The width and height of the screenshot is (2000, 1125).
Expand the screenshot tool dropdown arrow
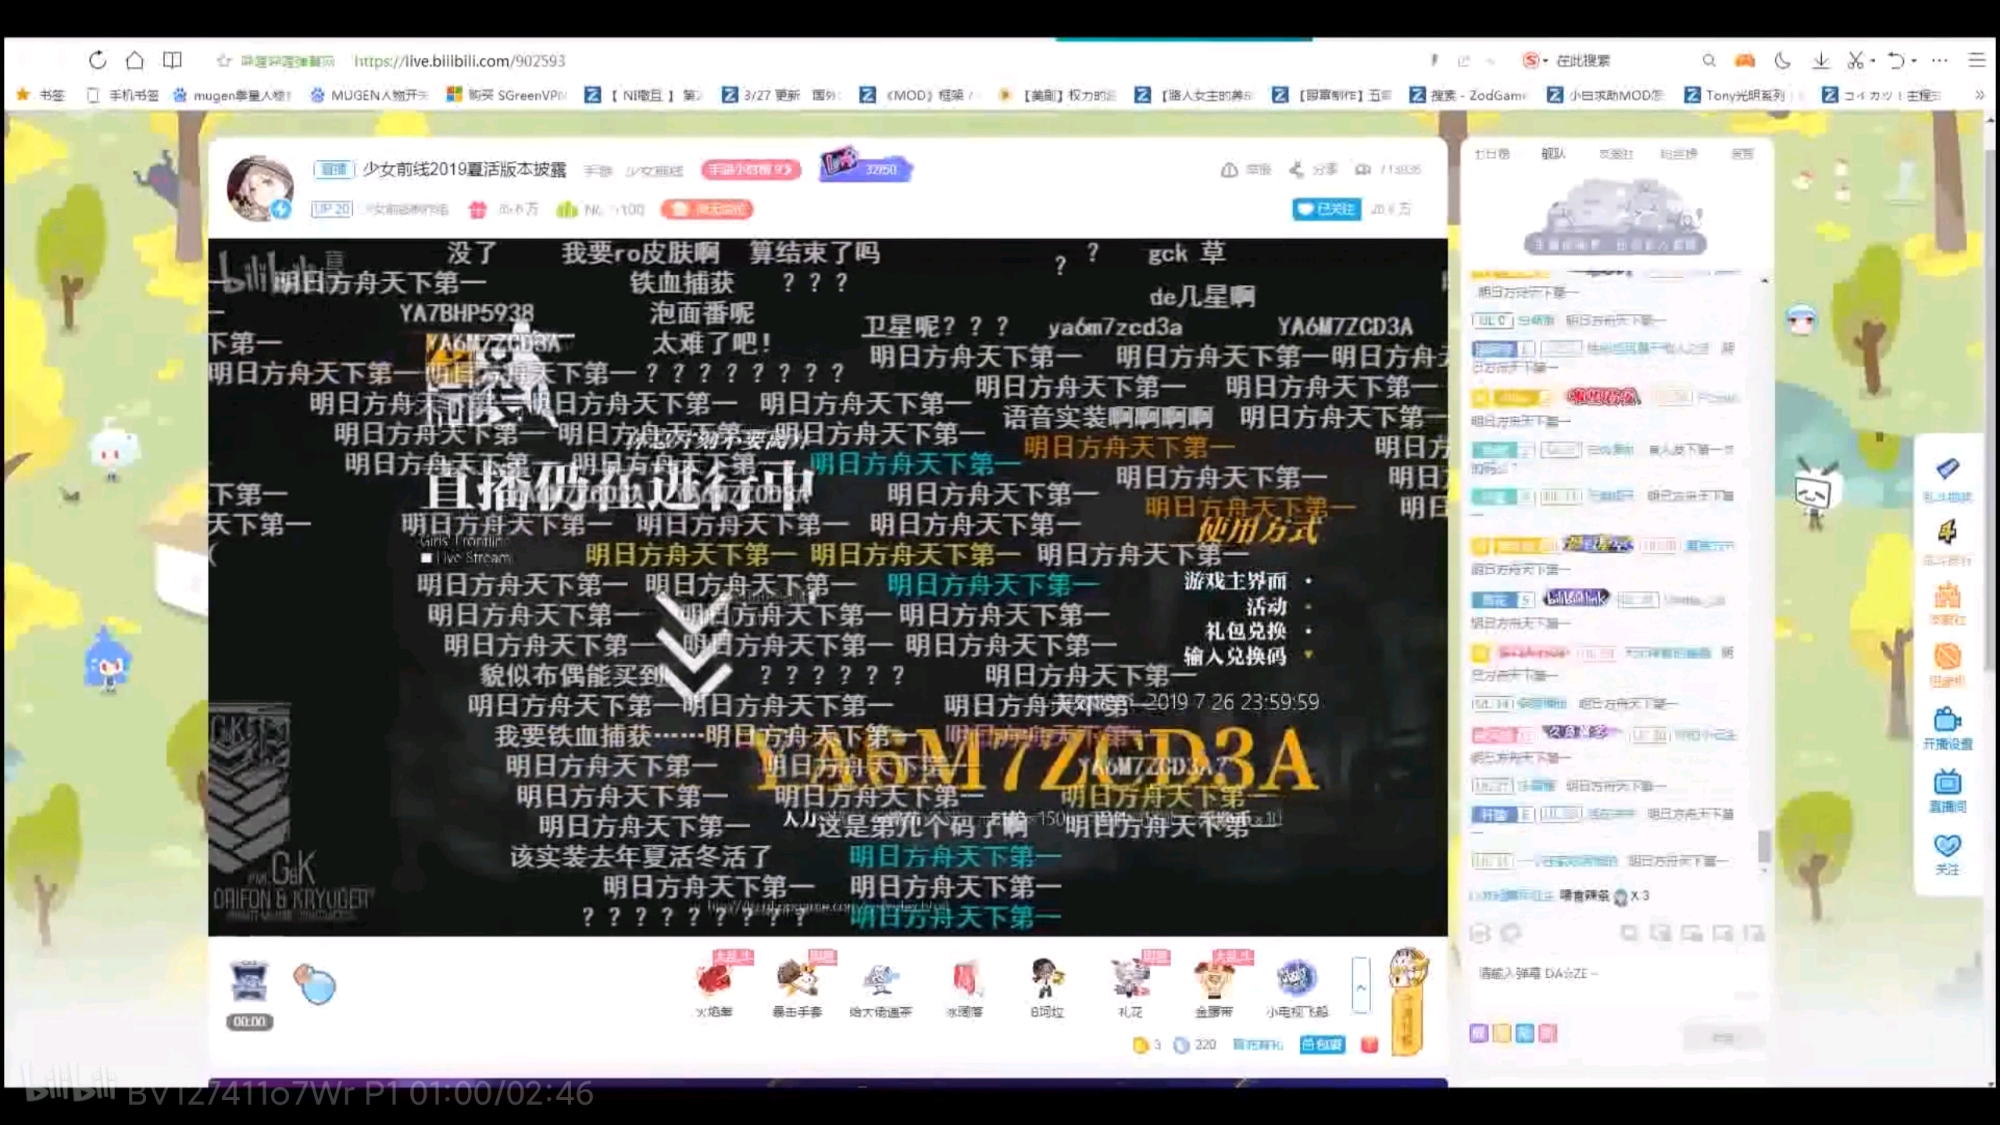pyautogui.click(x=1872, y=61)
